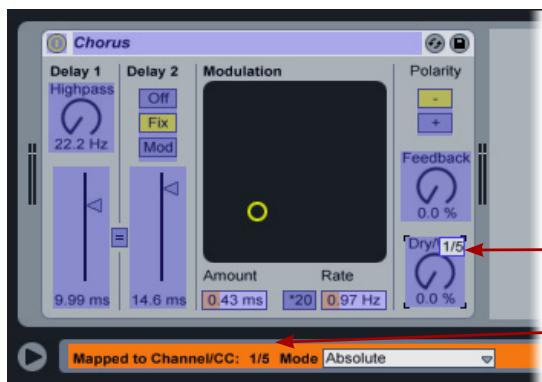Click the Feedback 0.0 % value
Viewport: 542px width, 382px height.
point(437,213)
